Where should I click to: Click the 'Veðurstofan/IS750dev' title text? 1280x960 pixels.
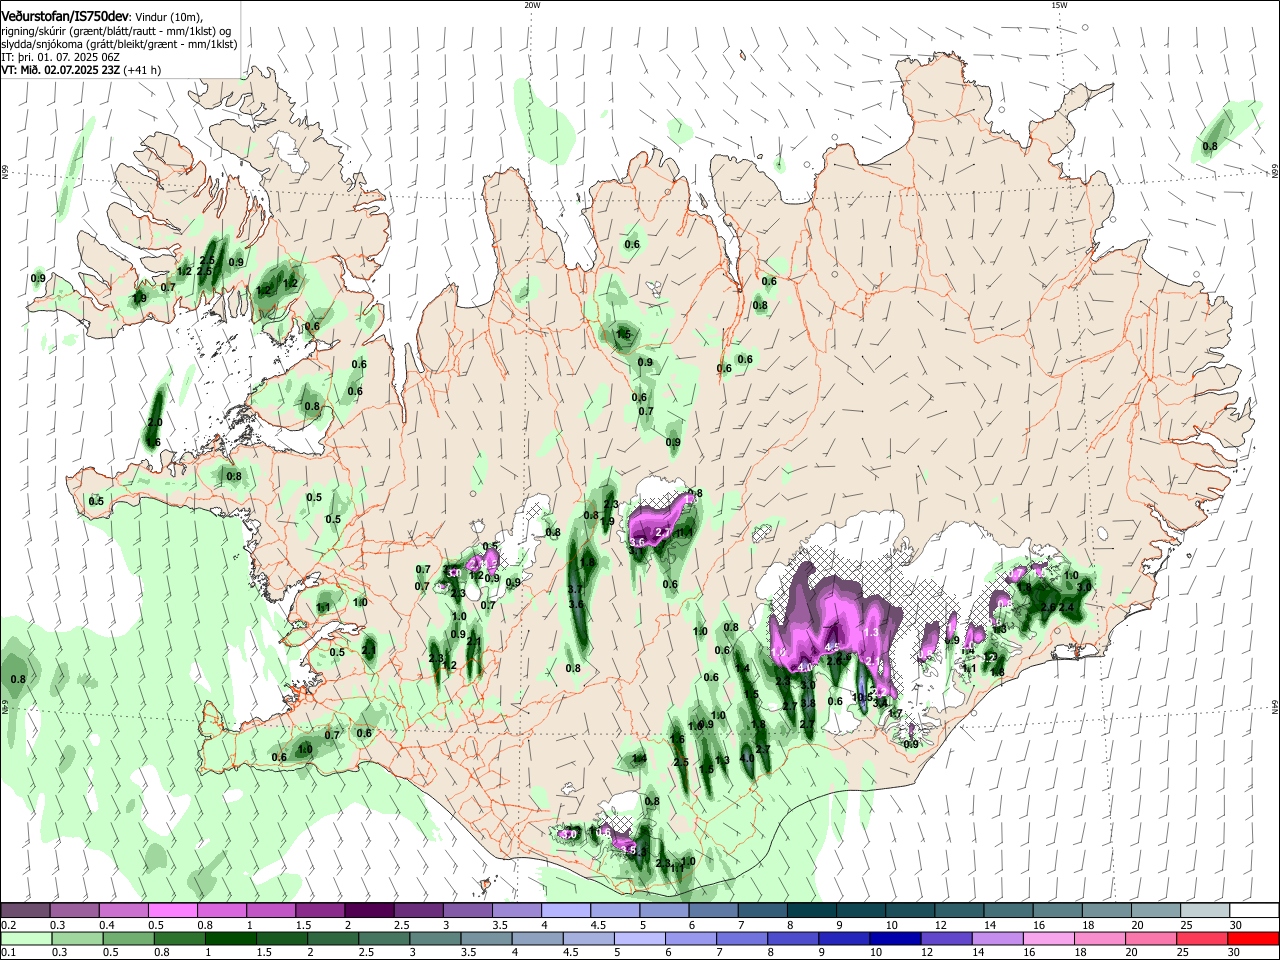coord(64,16)
